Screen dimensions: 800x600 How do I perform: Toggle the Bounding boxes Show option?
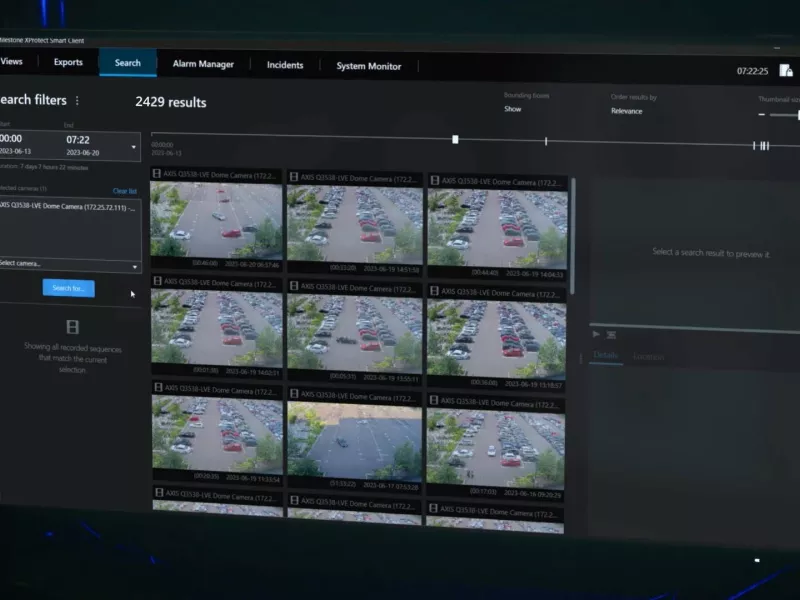[512, 109]
